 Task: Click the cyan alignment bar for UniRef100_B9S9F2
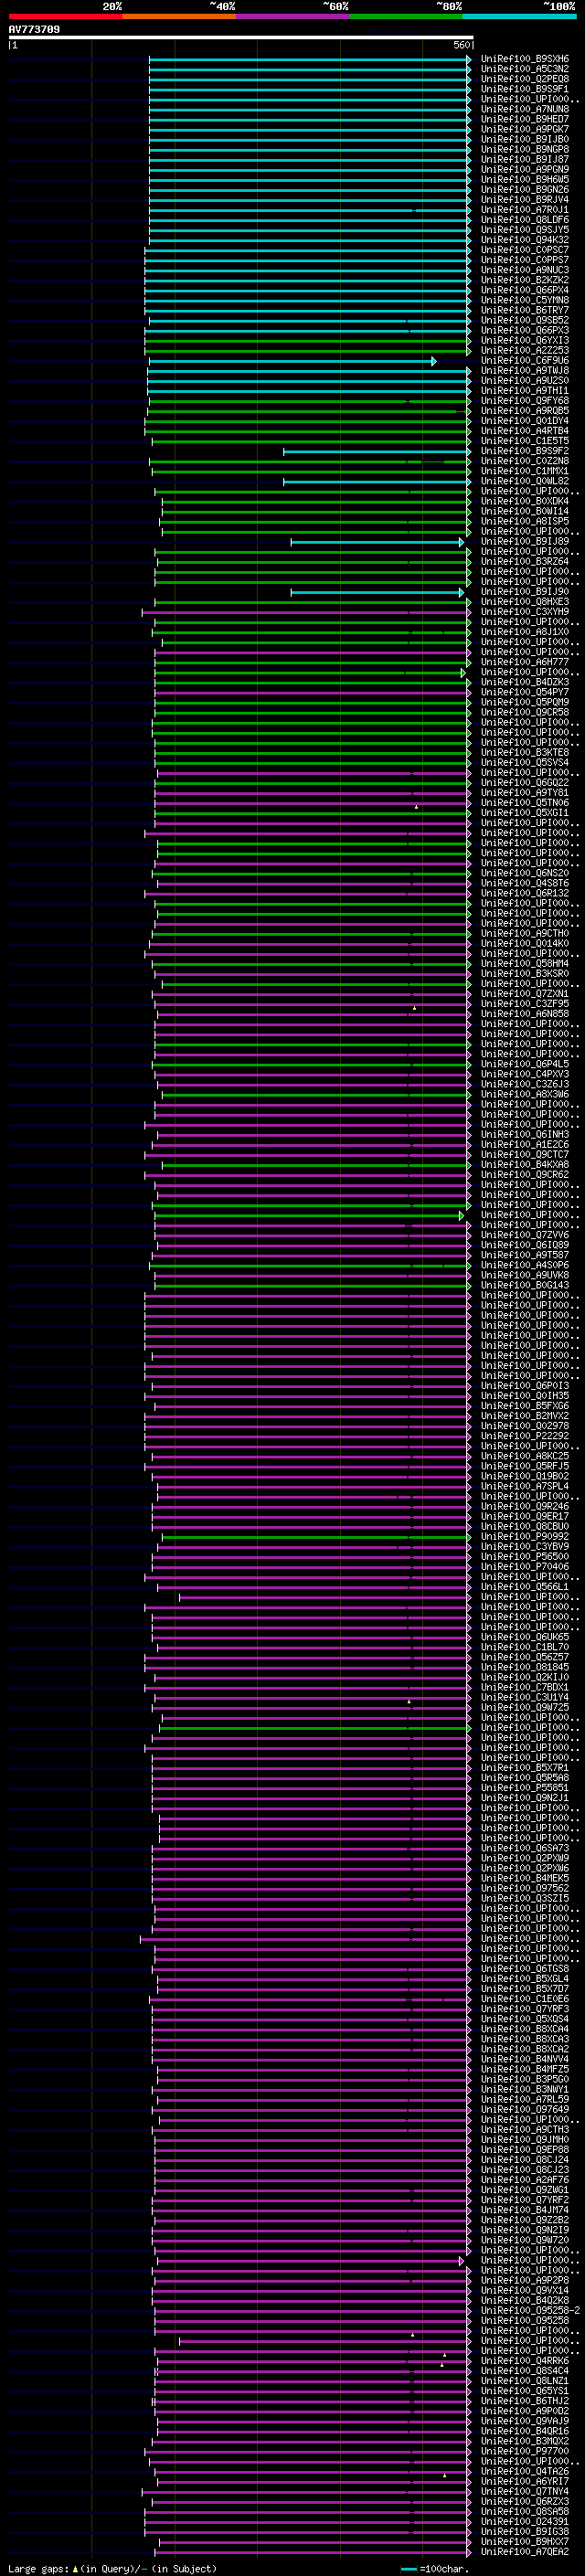pos(377,451)
